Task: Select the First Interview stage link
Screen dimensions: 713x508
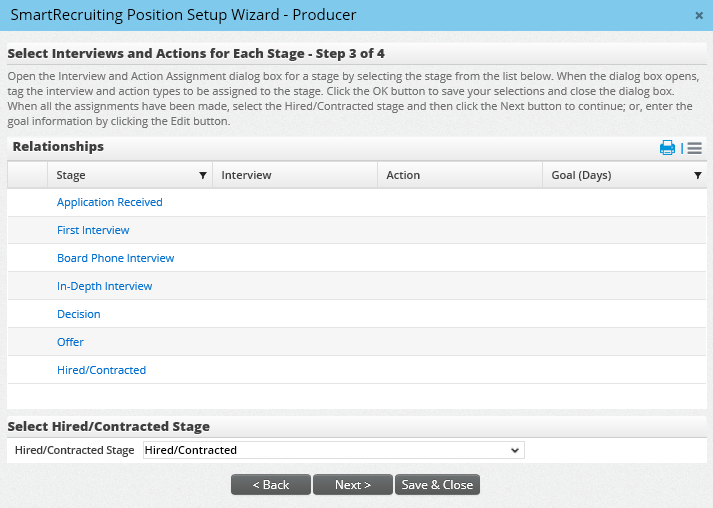Action: click(93, 230)
